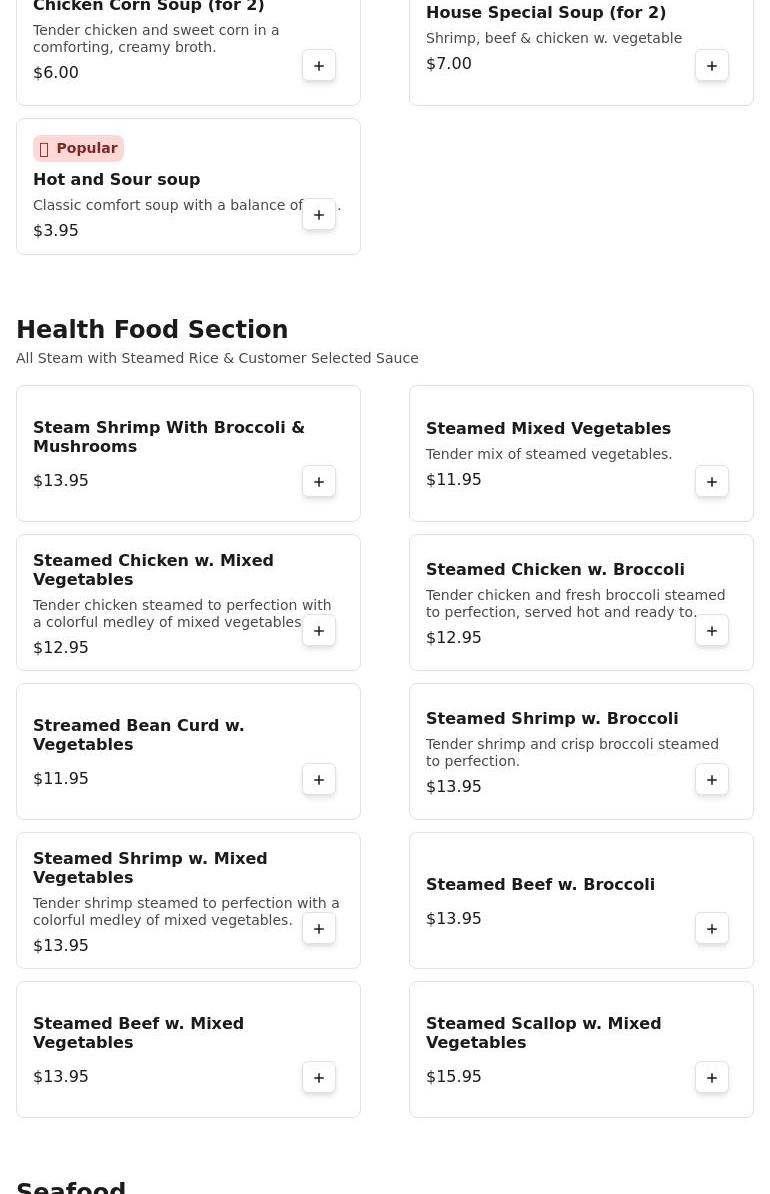Add Steamed Chicken w. Broccoli to order
Viewport: 770px width, 1194px height.
pos(712,631)
